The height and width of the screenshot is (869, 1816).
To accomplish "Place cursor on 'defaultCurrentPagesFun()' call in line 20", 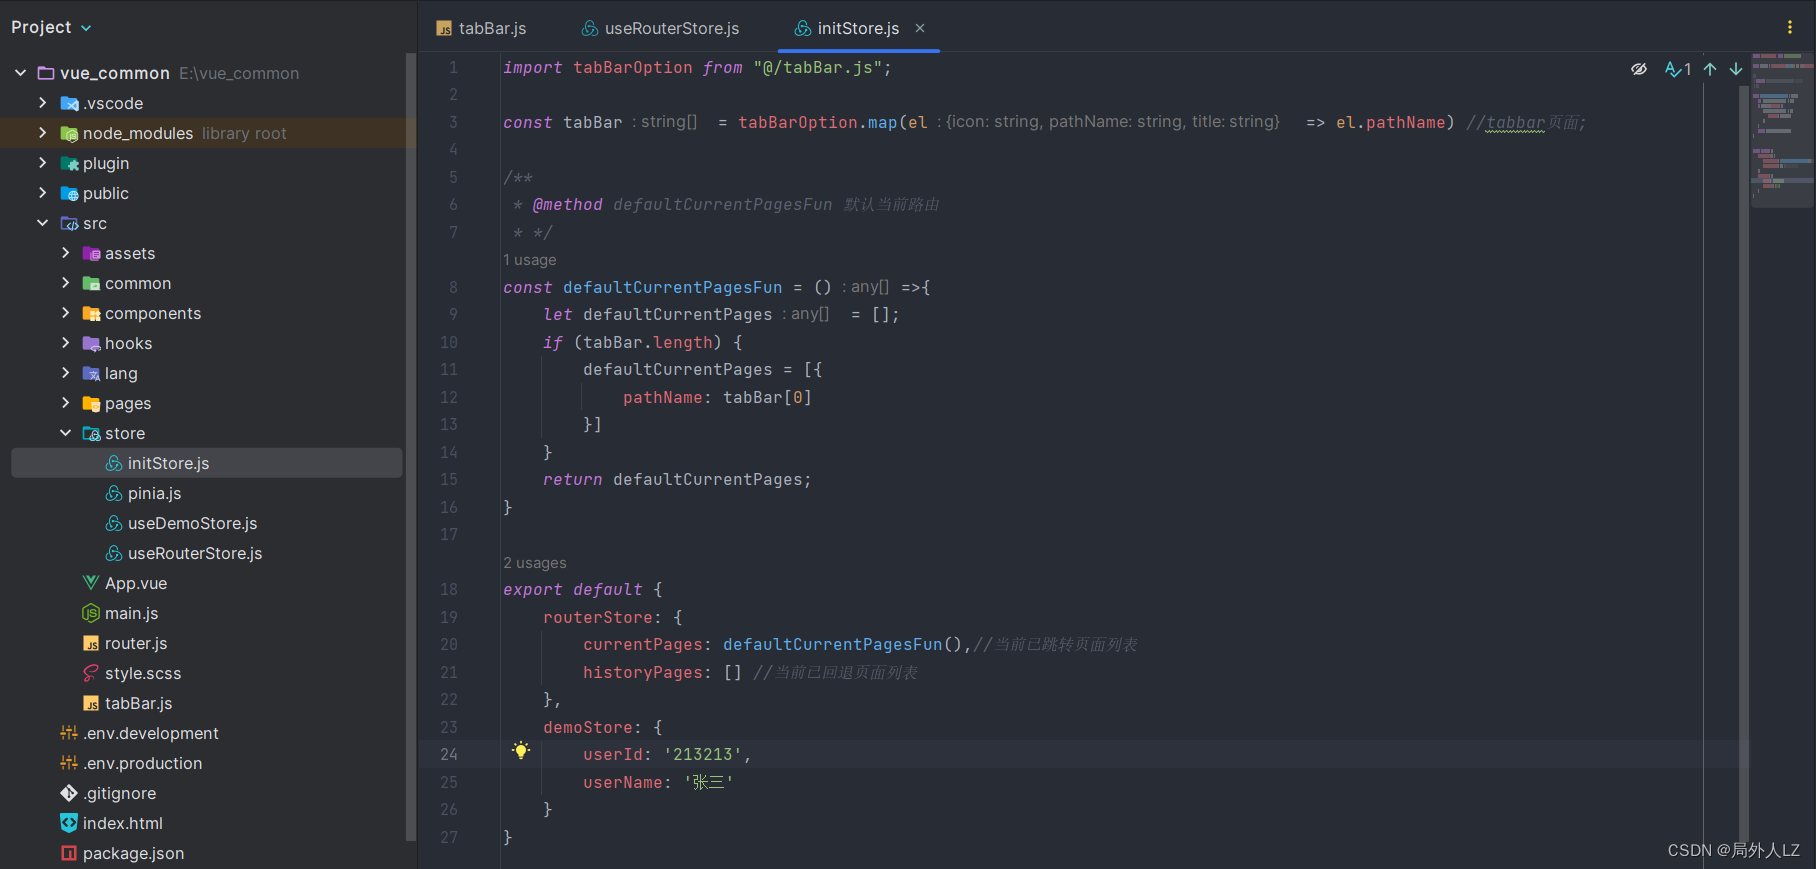I will (842, 645).
